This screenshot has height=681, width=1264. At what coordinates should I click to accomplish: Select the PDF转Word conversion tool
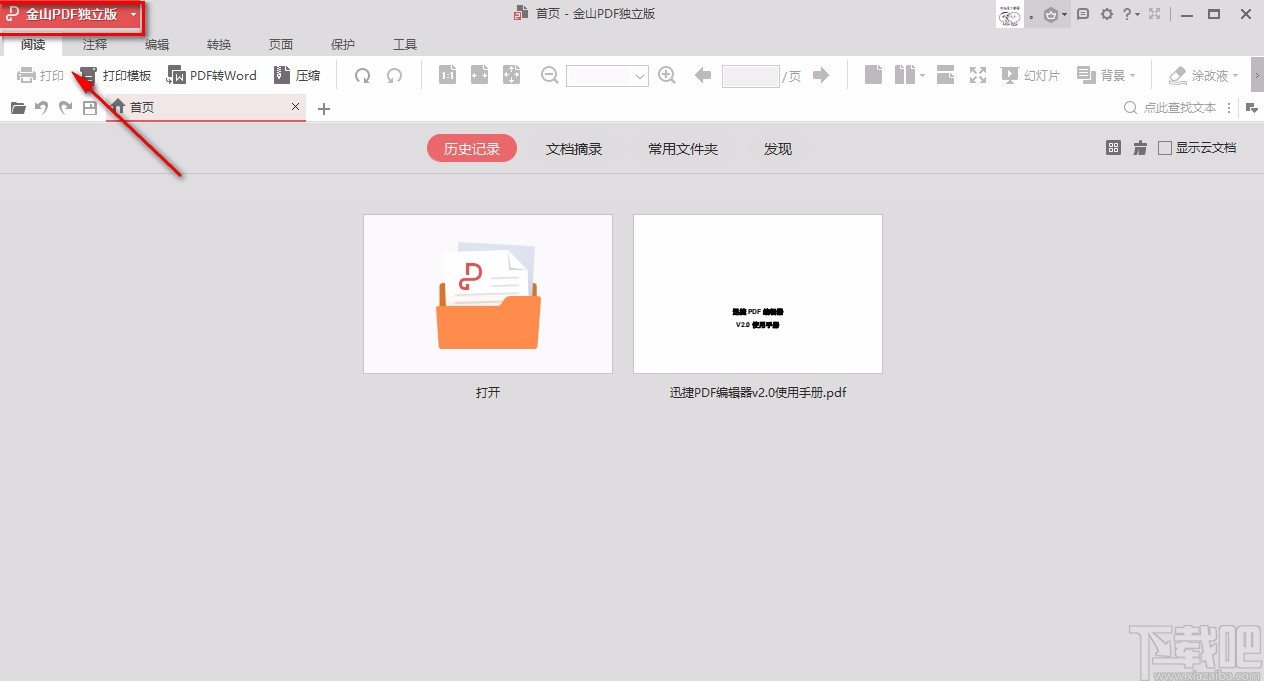click(211, 74)
